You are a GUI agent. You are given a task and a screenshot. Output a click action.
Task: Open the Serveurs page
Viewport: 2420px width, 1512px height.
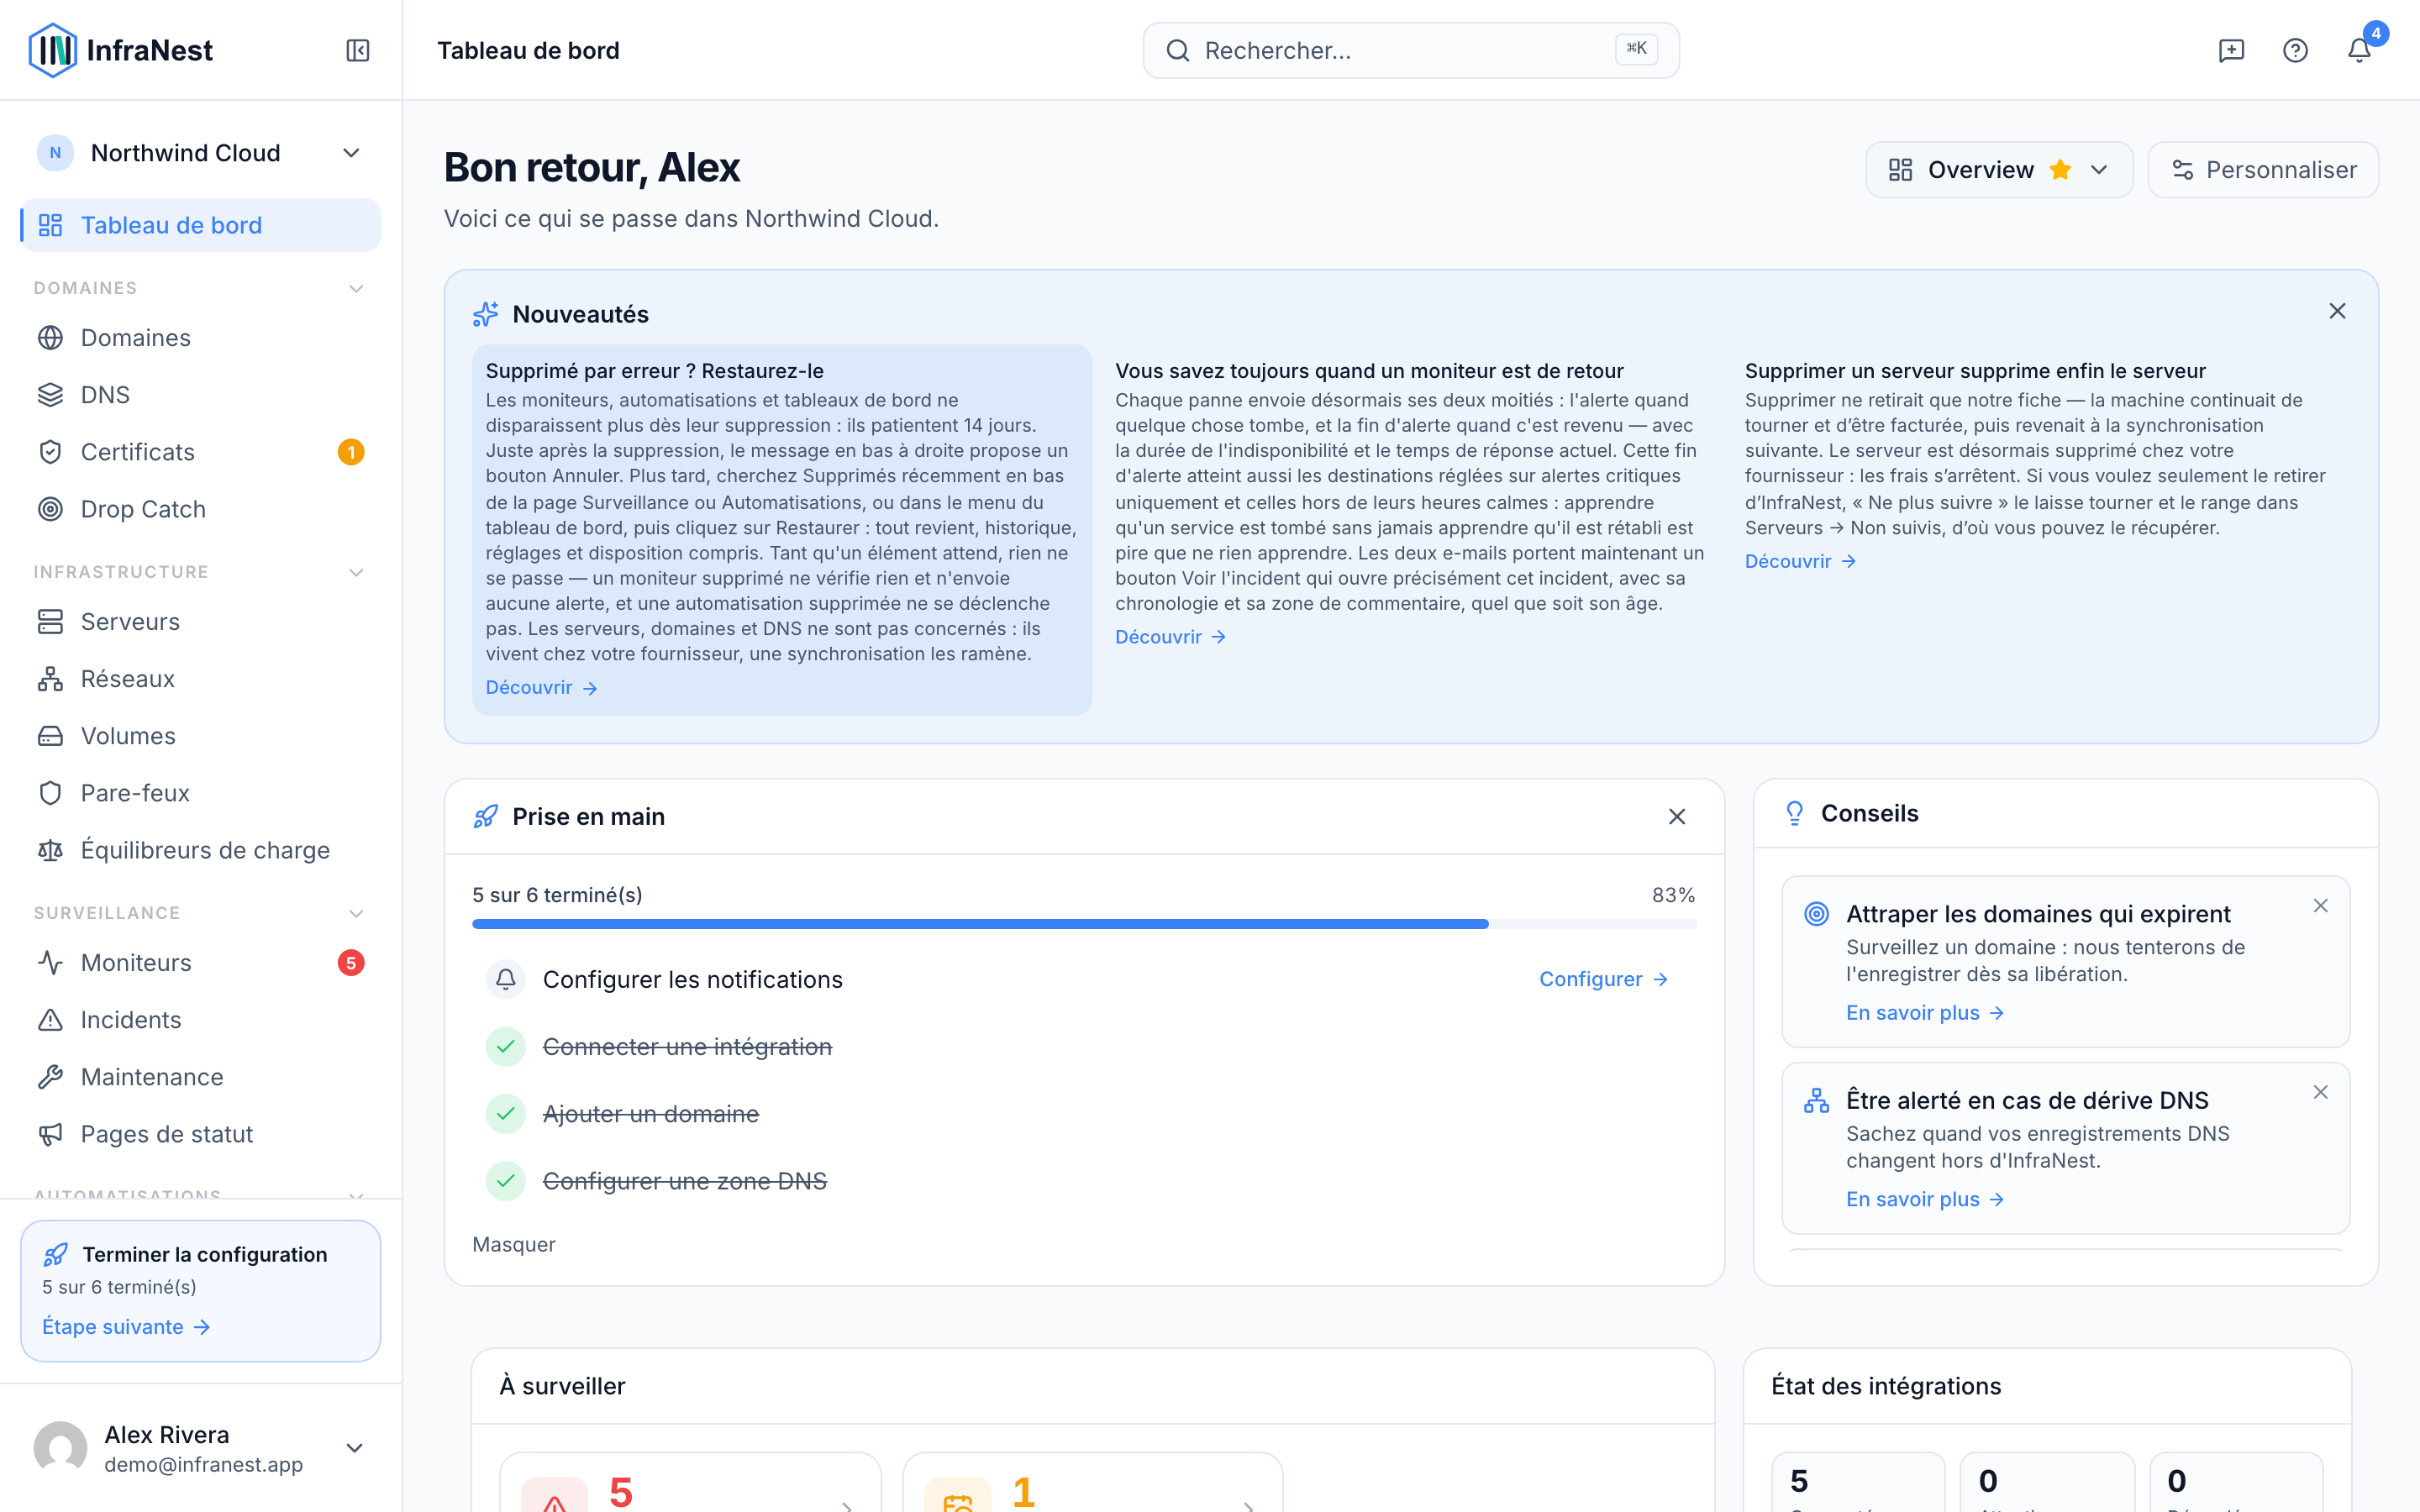click(x=200, y=622)
